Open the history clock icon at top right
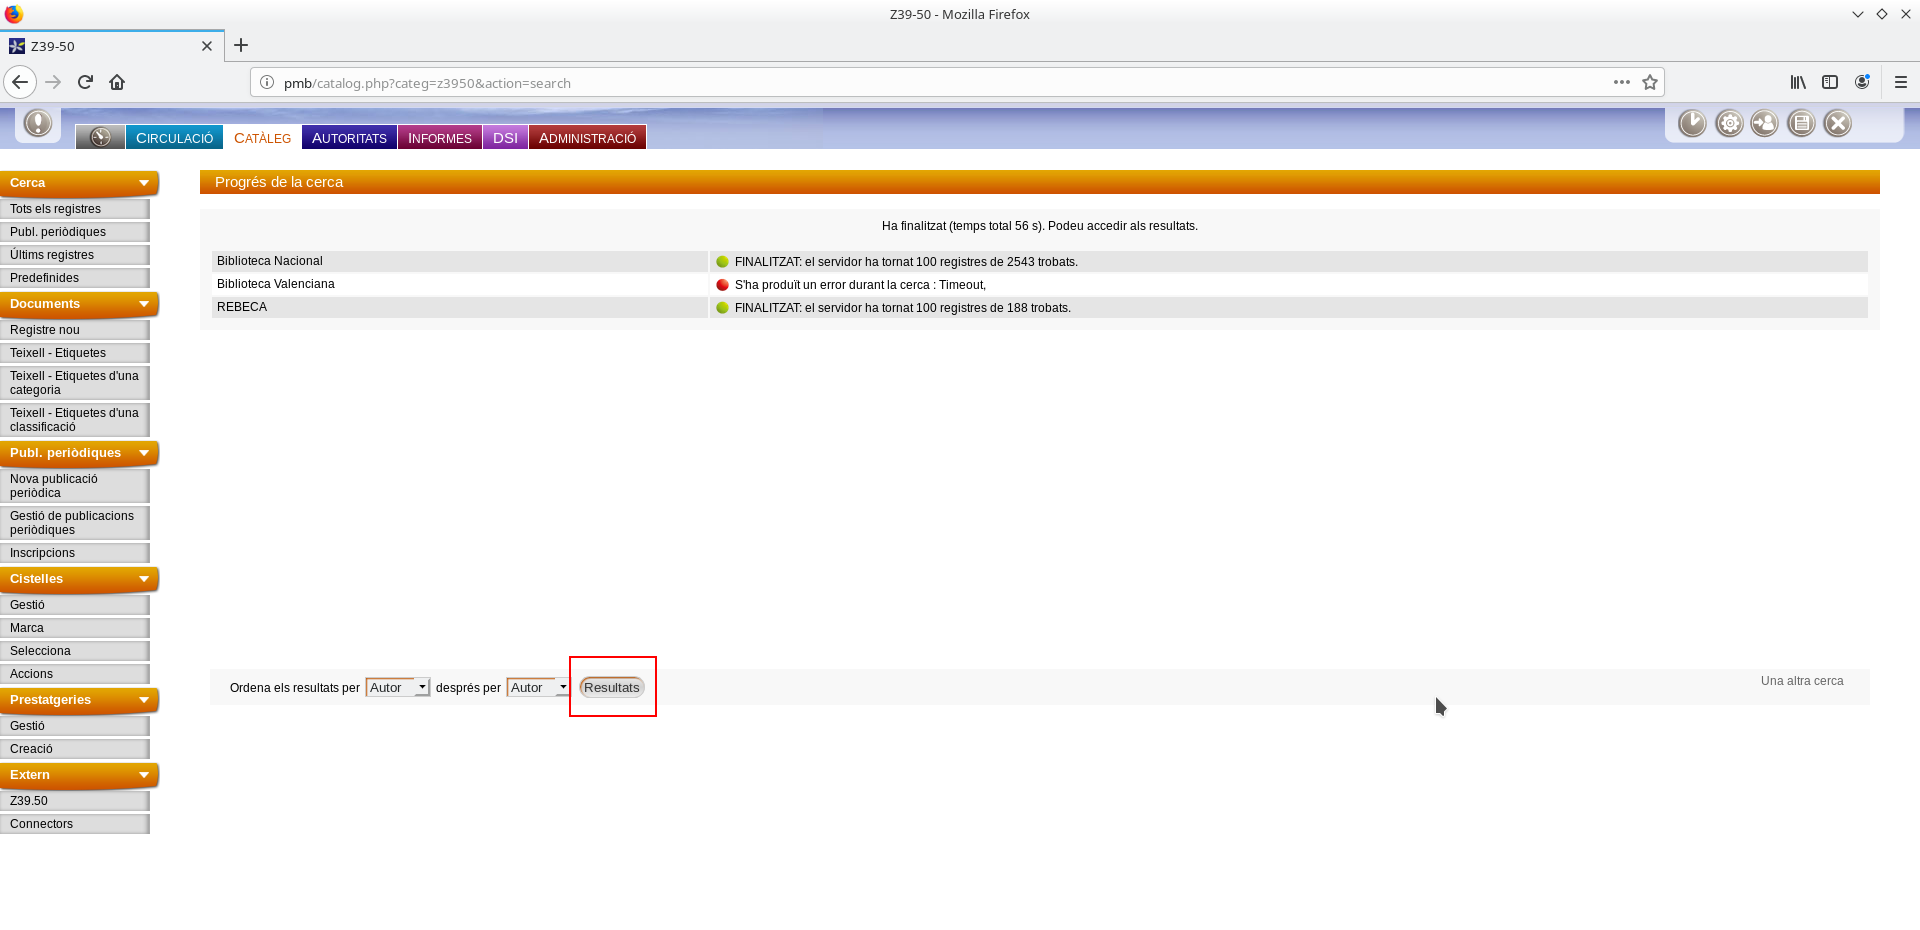 pyautogui.click(x=1692, y=123)
